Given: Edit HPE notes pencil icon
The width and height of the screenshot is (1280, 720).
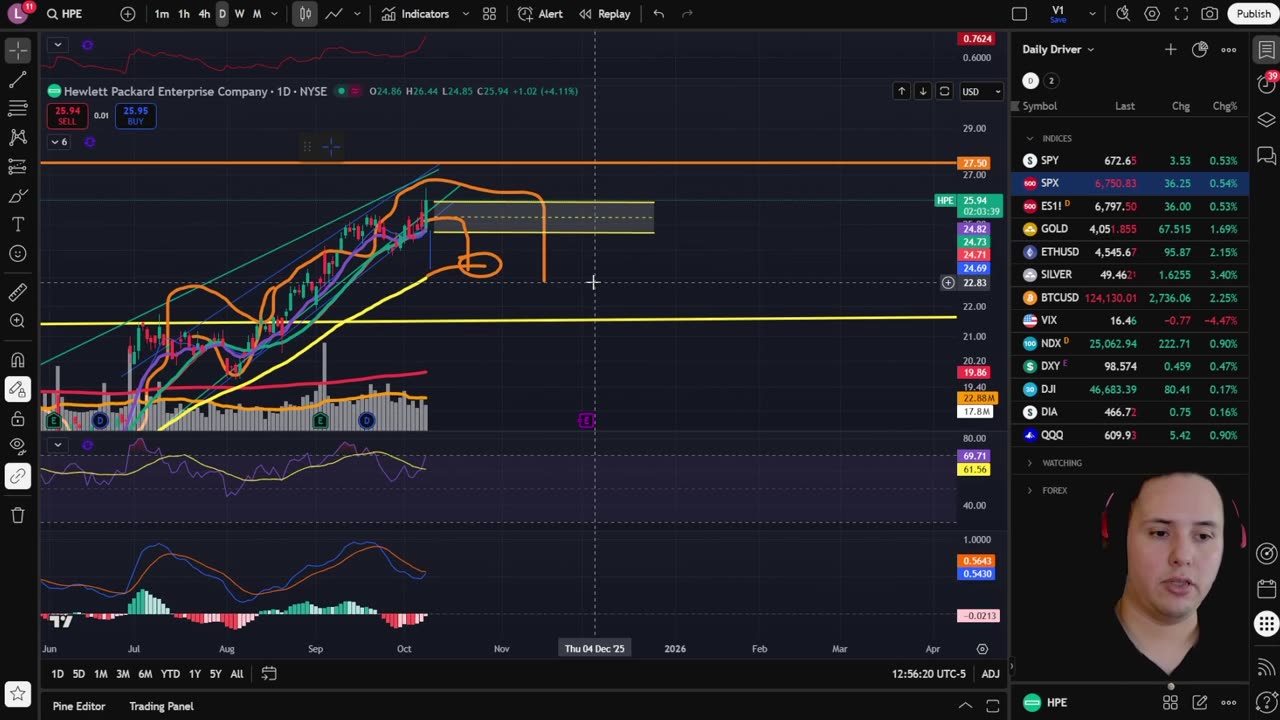Looking at the screenshot, I should click(1199, 703).
